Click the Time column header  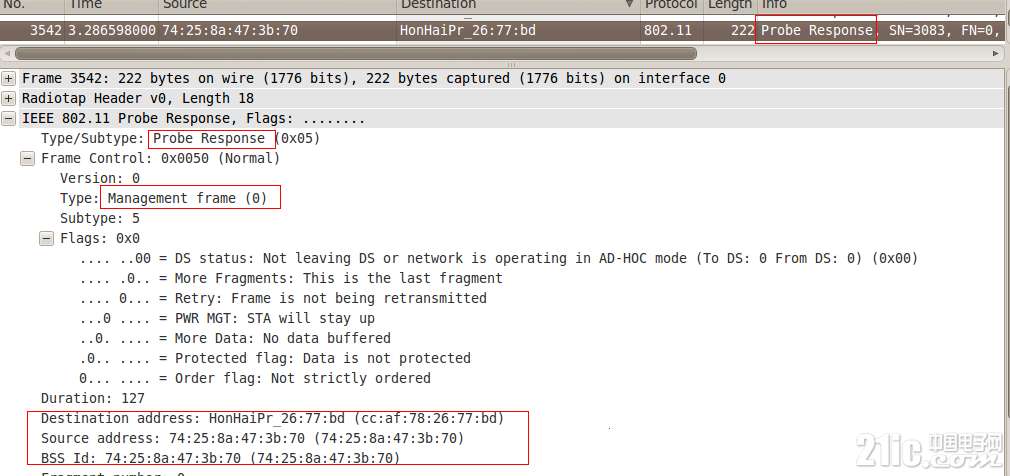coord(111,5)
